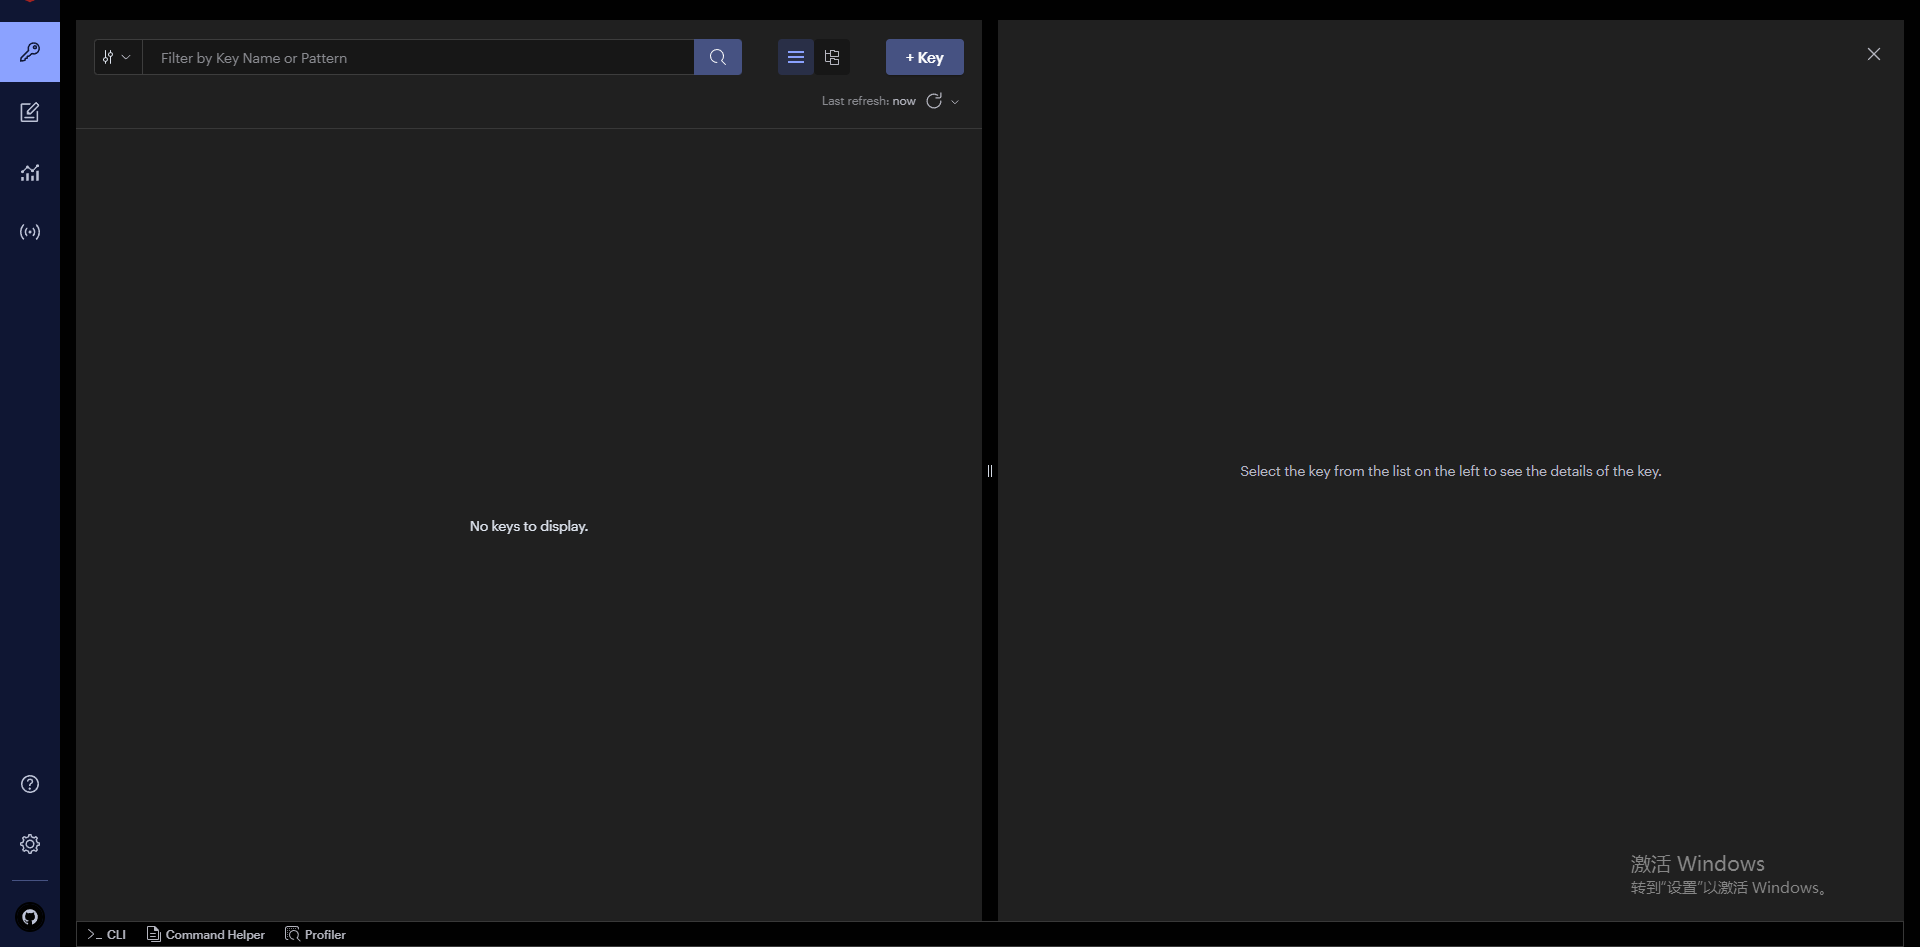
Task: Open the Help Center question mark icon
Action: (x=30, y=784)
